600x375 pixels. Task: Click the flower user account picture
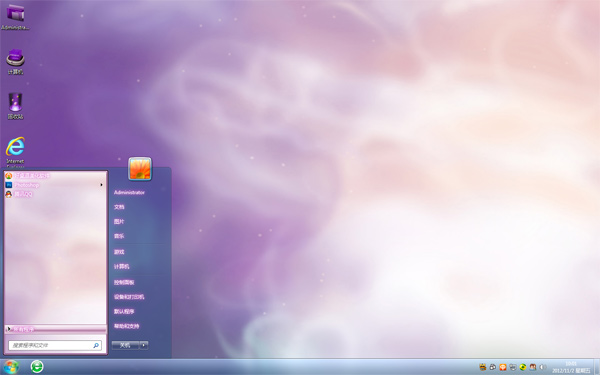click(x=140, y=168)
